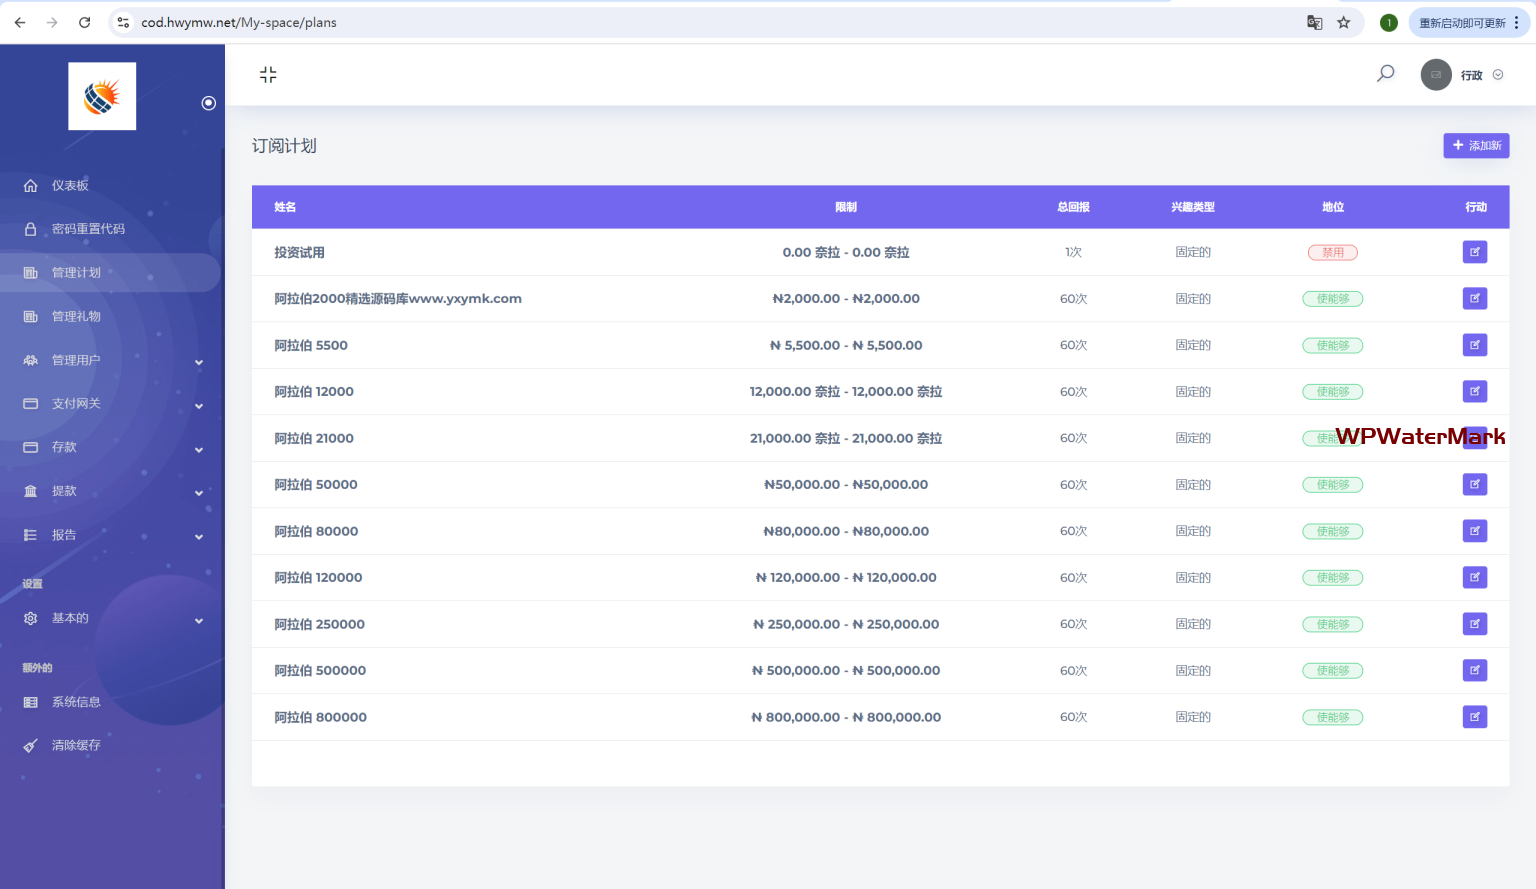The width and height of the screenshot is (1536, 889).
Task: Click the fullscreen collapse icon in header
Action: coord(268,75)
